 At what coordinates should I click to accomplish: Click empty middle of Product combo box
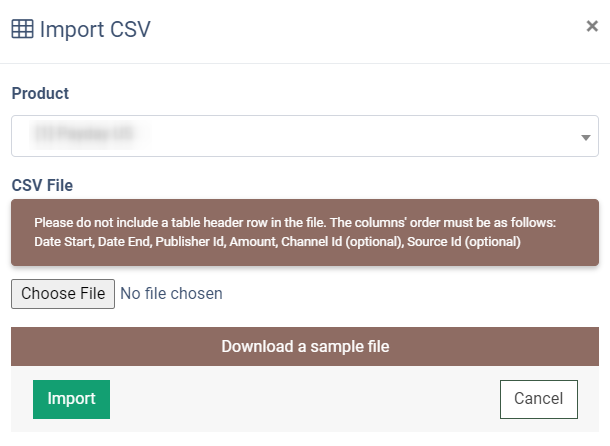[350, 136]
